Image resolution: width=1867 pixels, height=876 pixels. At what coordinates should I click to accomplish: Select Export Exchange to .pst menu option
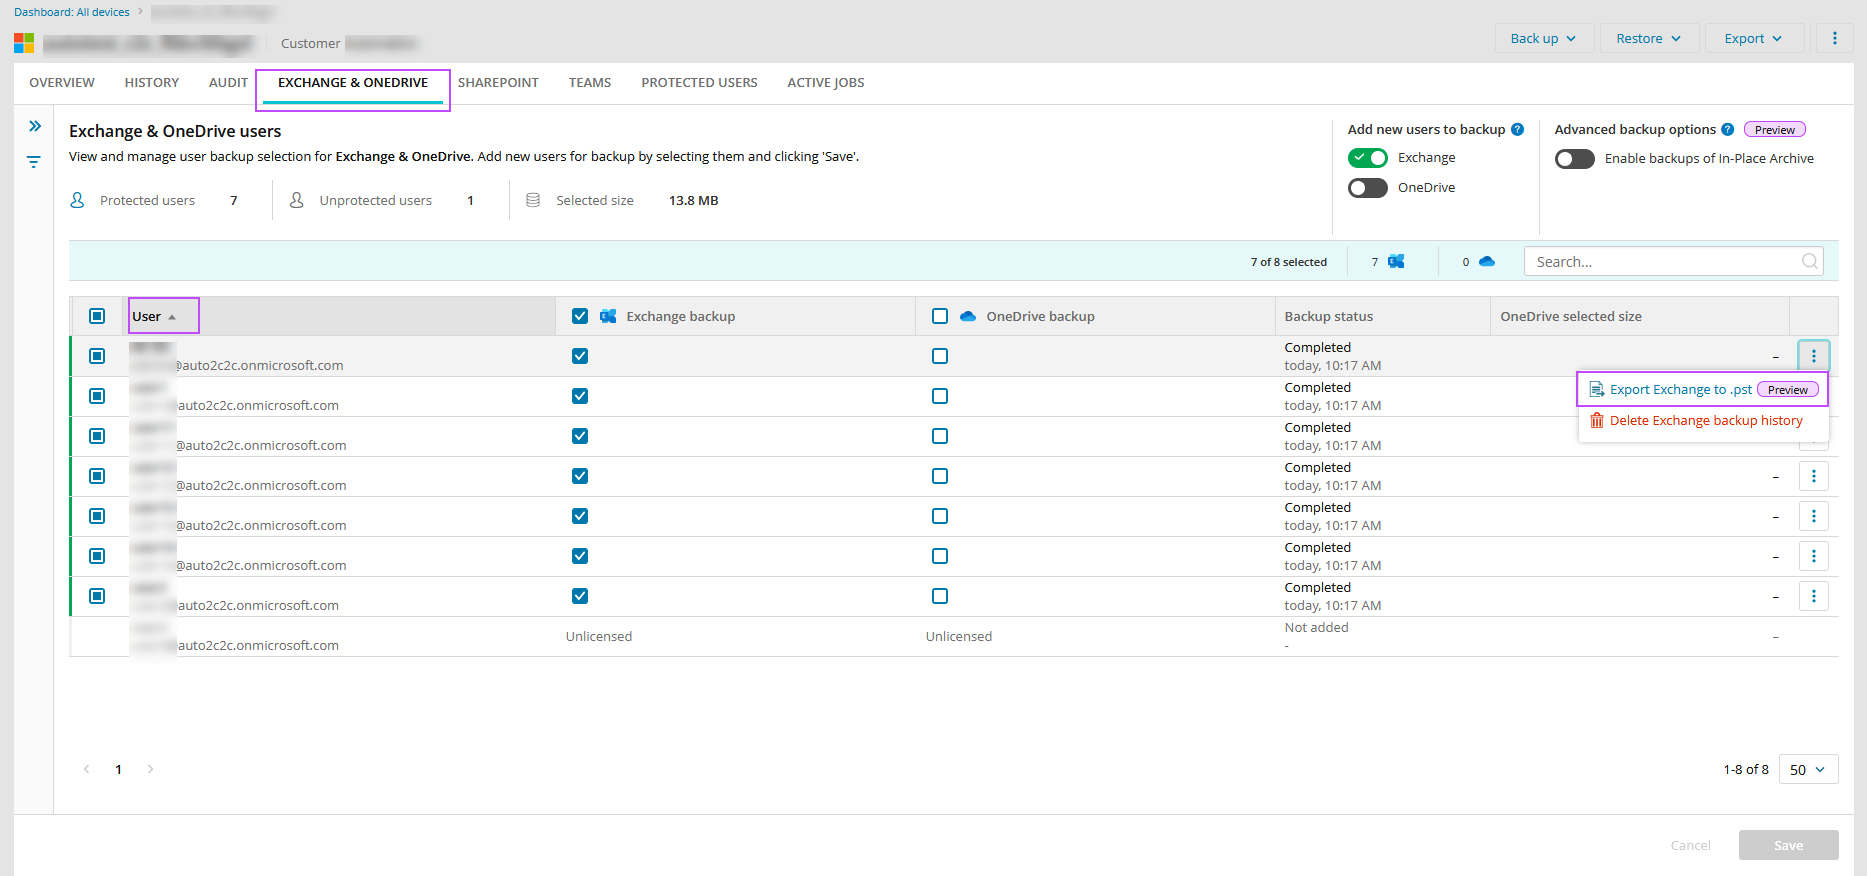[1680, 390]
